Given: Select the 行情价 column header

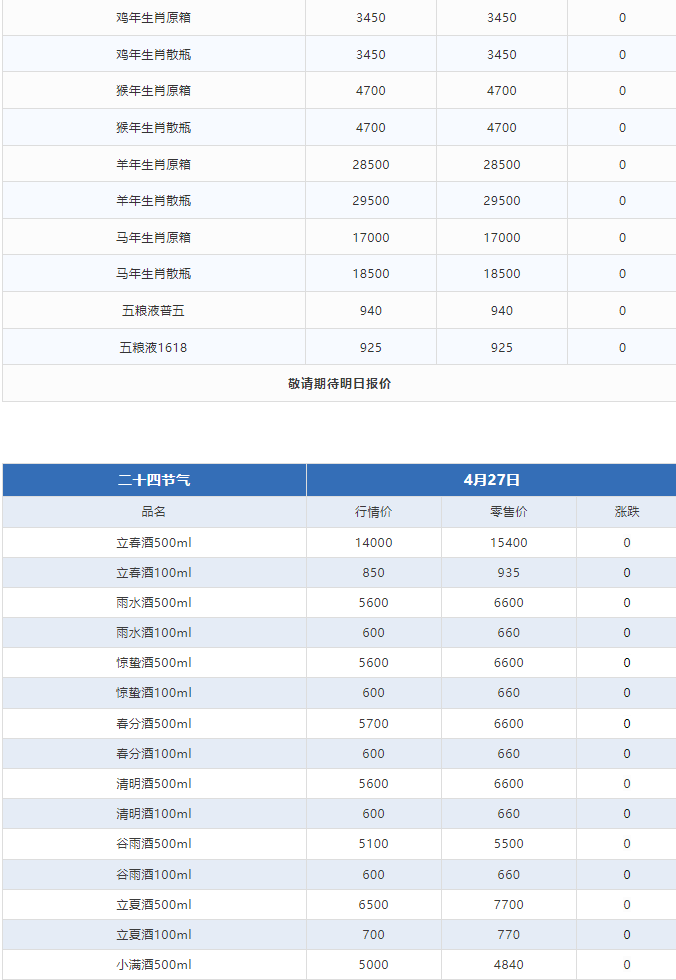Looking at the screenshot, I should tap(374, 512).
